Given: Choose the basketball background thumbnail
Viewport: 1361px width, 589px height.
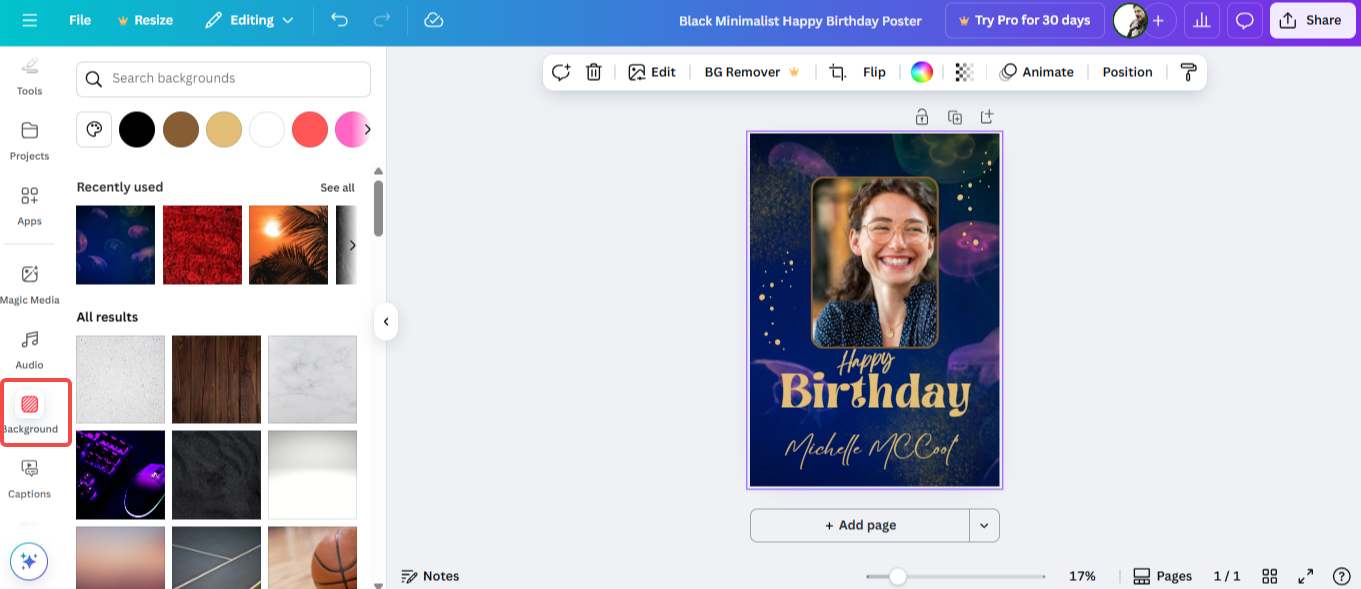Looking at the screenshot, I should pyautogui.click(x=312, y=556).
